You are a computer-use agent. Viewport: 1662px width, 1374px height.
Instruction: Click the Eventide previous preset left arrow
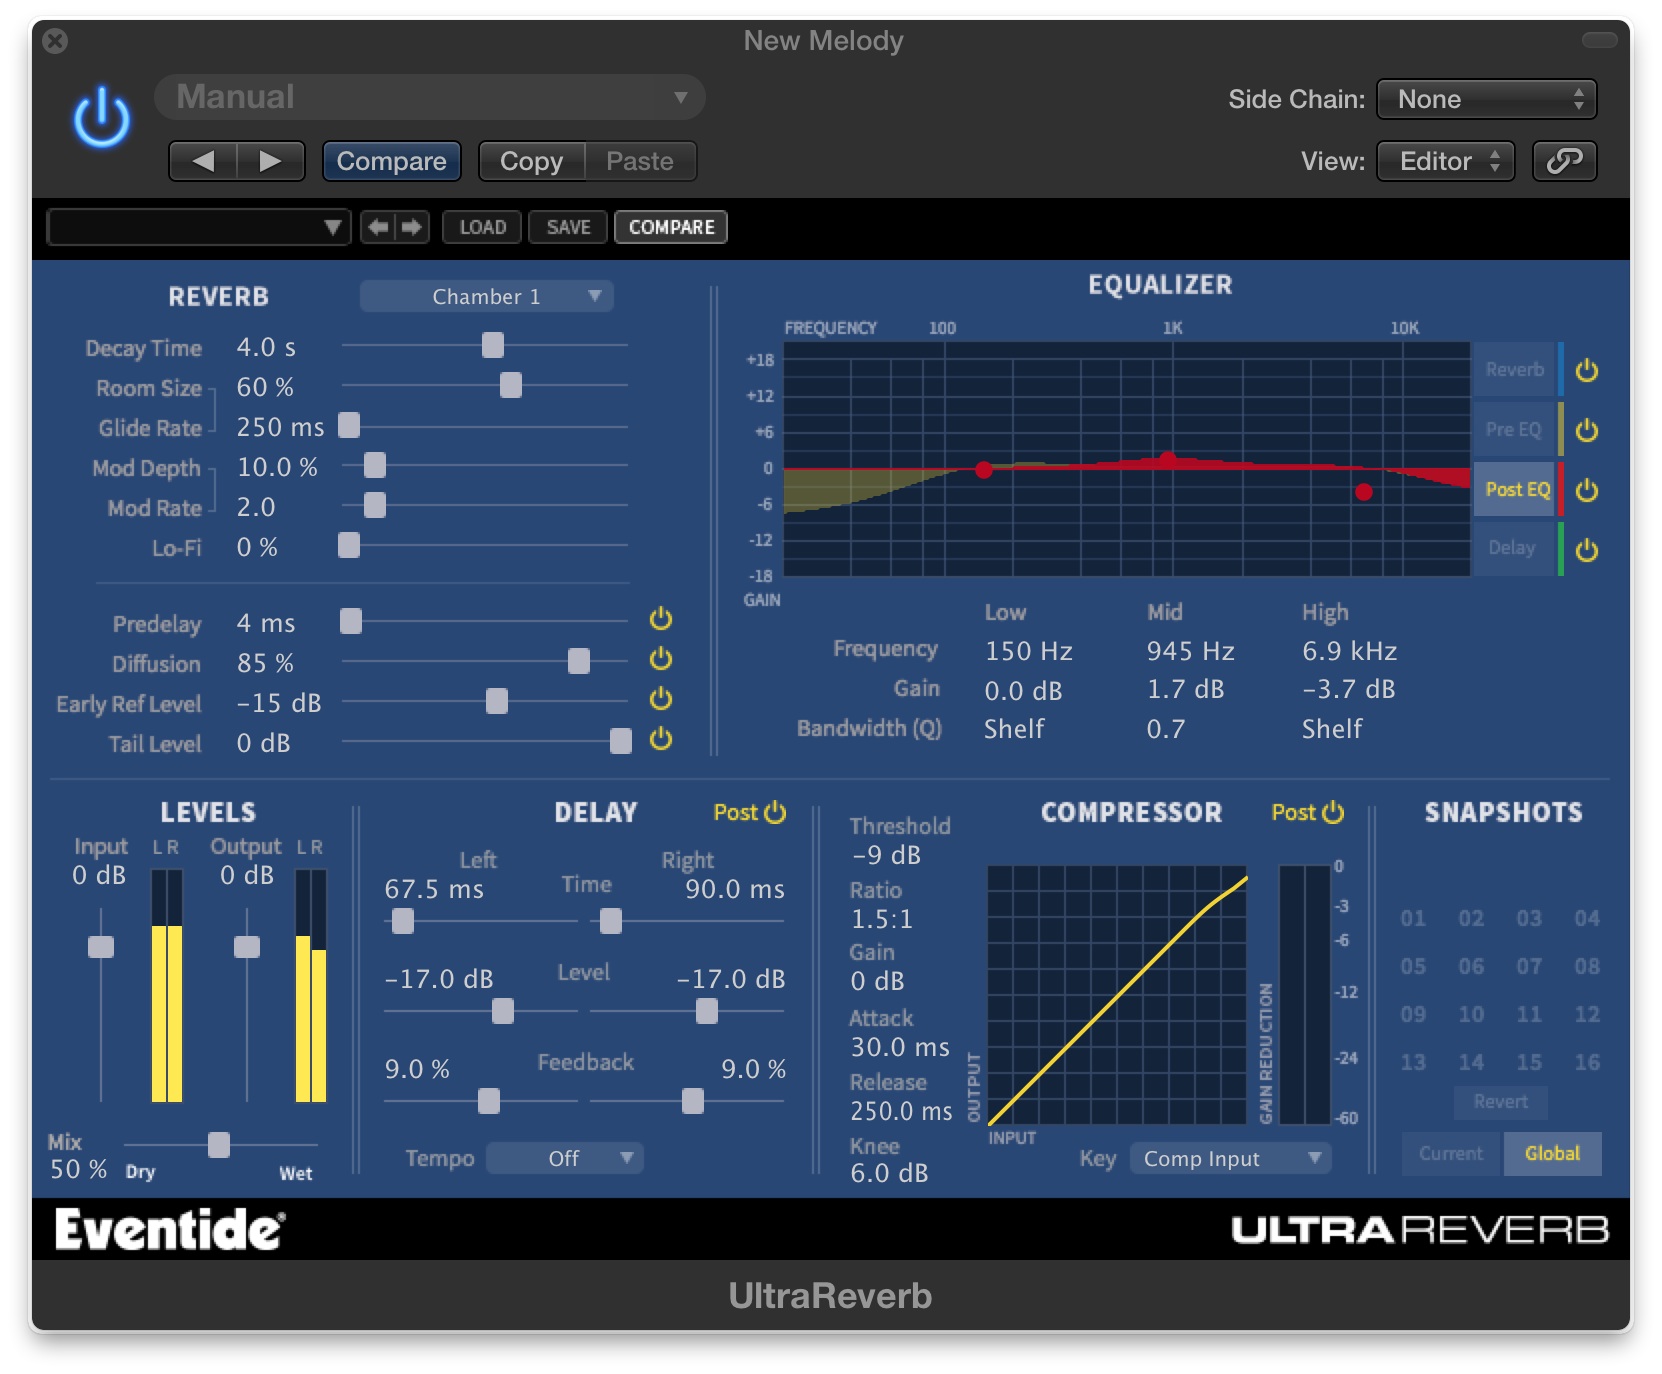coord(378,227)
